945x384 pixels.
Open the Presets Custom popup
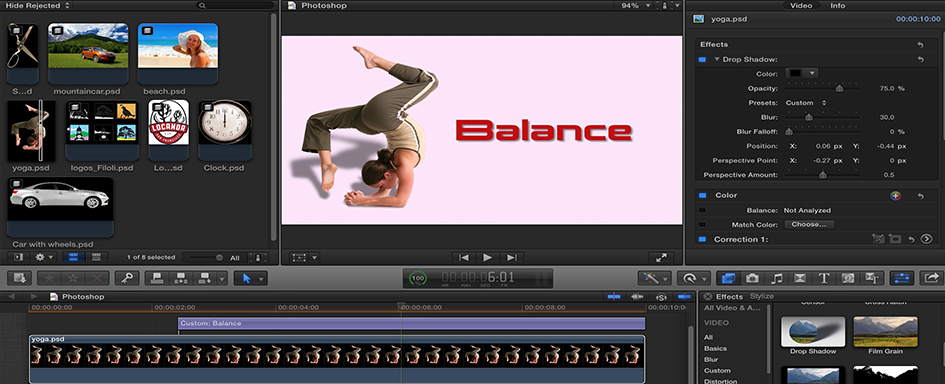805,102
